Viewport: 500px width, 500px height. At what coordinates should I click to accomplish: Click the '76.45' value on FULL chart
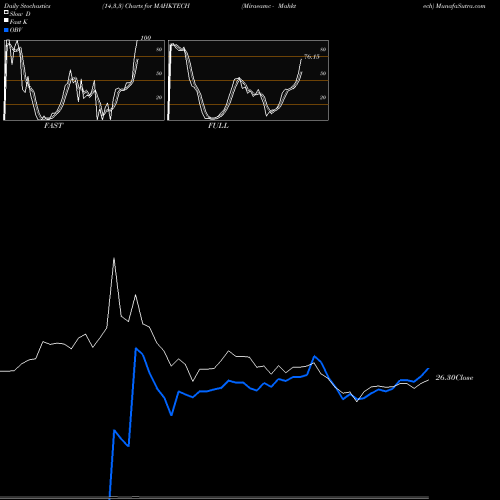(x=312, y=57)
